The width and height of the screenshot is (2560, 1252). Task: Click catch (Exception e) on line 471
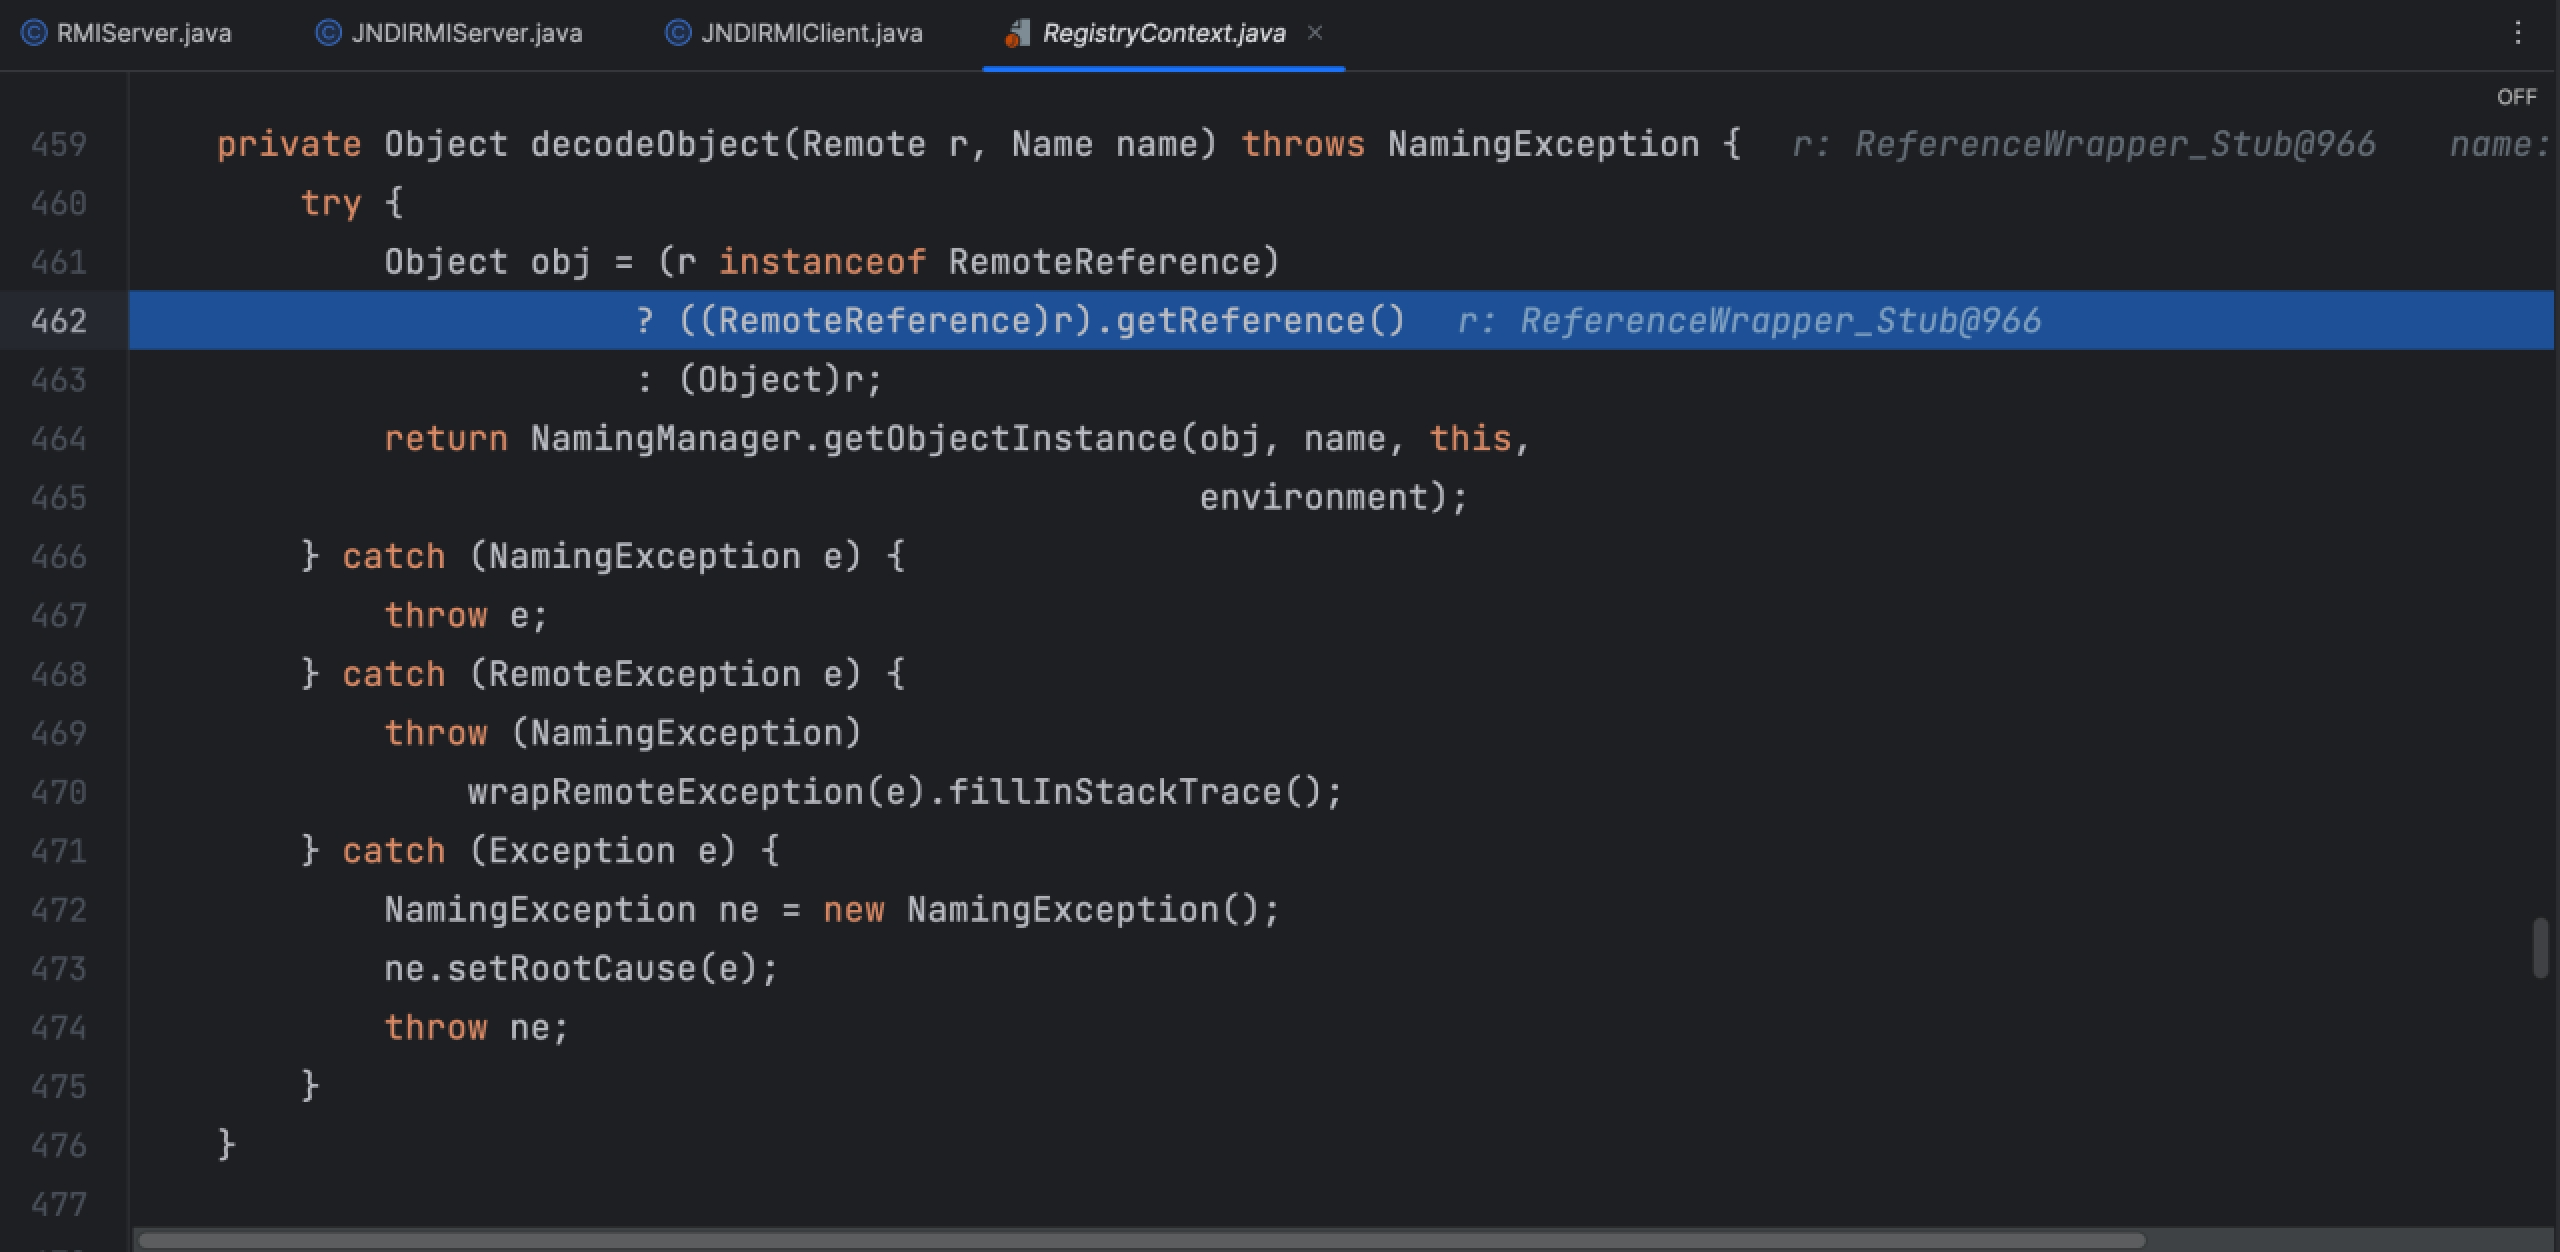[539, 852]
